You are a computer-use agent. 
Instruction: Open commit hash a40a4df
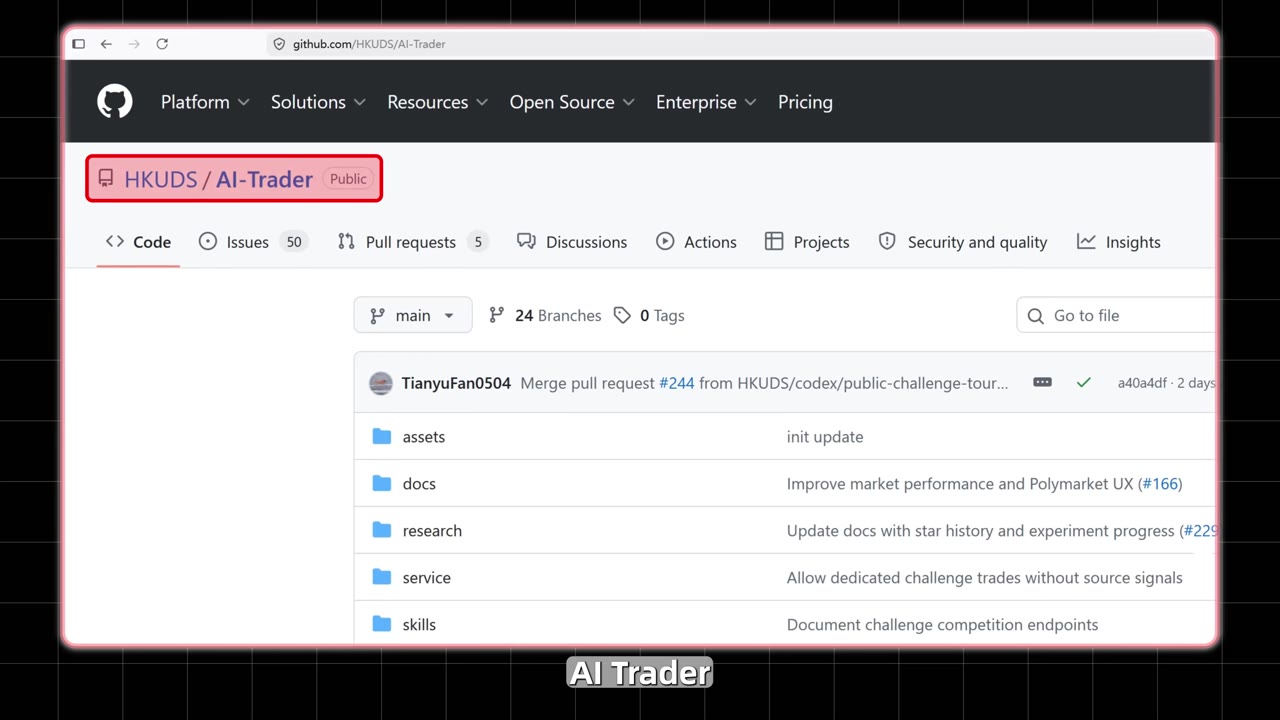pyautogui.click(x=1142, y=383)
